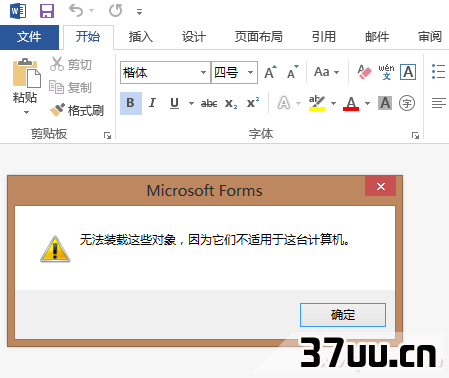Close the Microsoft Forms dialog
449x378 pixels.
(x=381, y=186)
